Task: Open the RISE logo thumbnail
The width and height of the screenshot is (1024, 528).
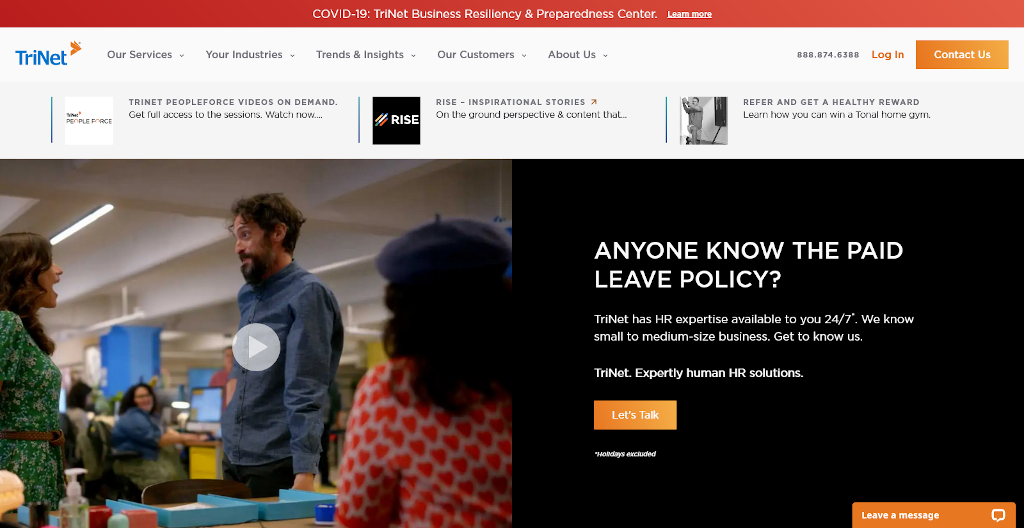Action: click(x=396, y=120)
